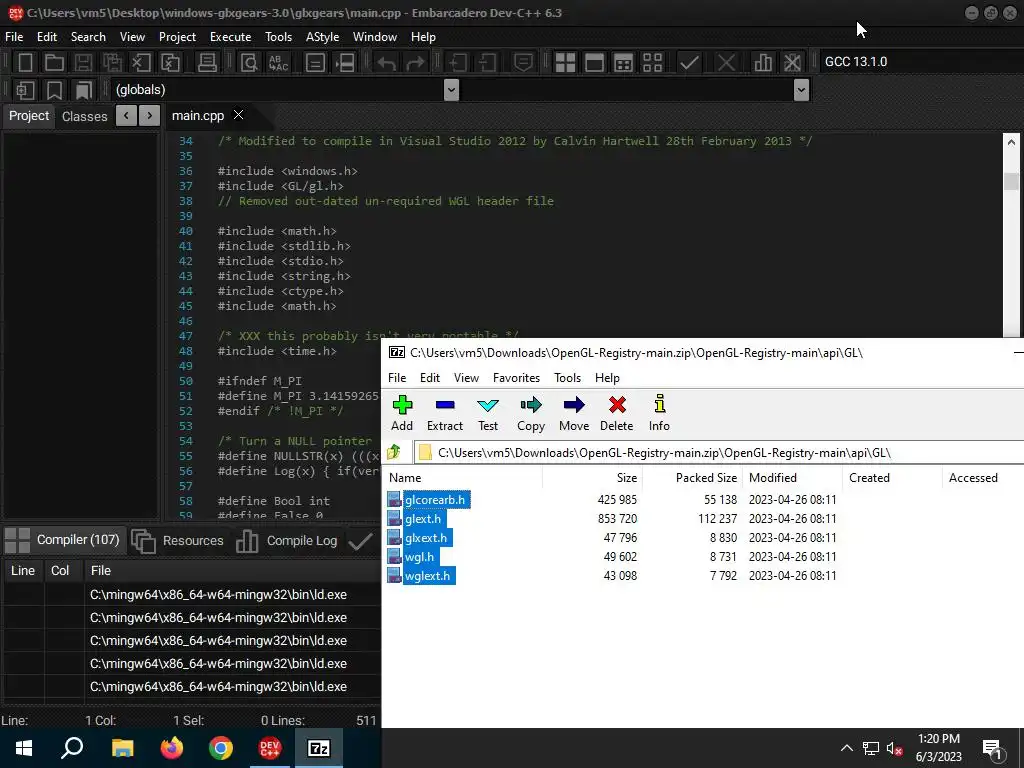Click the Print icon in Dev-C++ toolbar
Image resolution: width=1024 pixels, height=768 pixels.
[207, 63]
